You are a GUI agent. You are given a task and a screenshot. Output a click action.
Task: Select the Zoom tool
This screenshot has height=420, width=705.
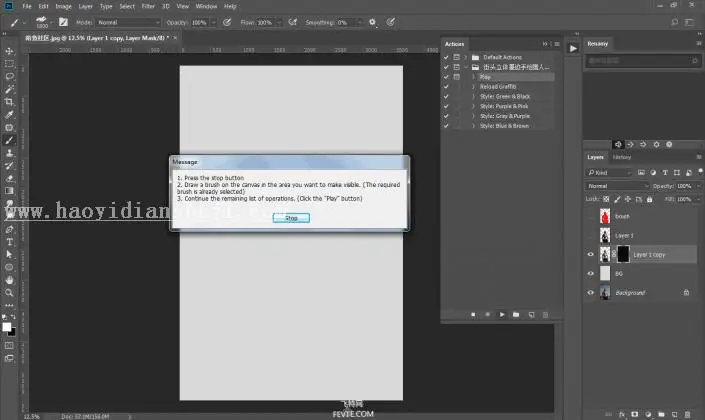pyautogui.click(x=9, y=293)
